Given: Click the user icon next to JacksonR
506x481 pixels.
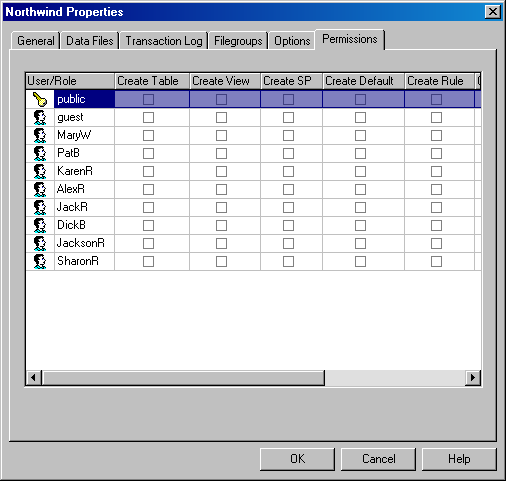Looking at the screenshot, I should point(40,243).
